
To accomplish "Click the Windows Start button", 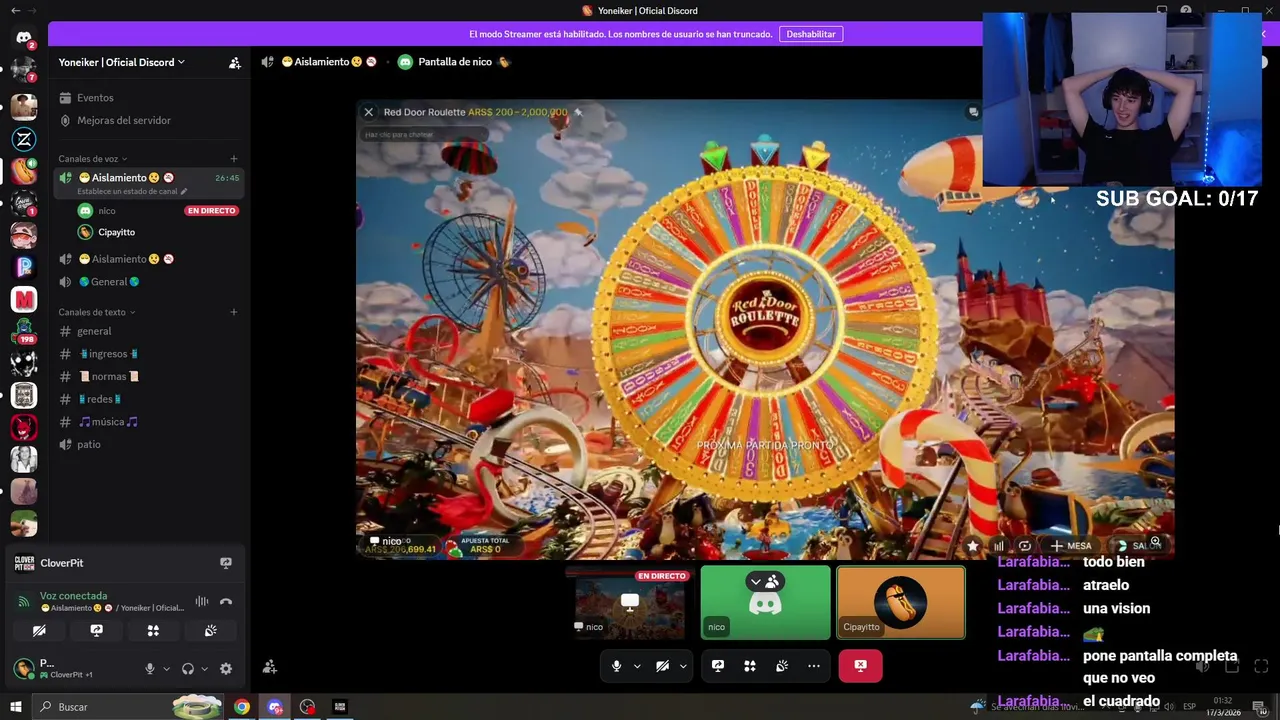I will [x=16, y=707].
